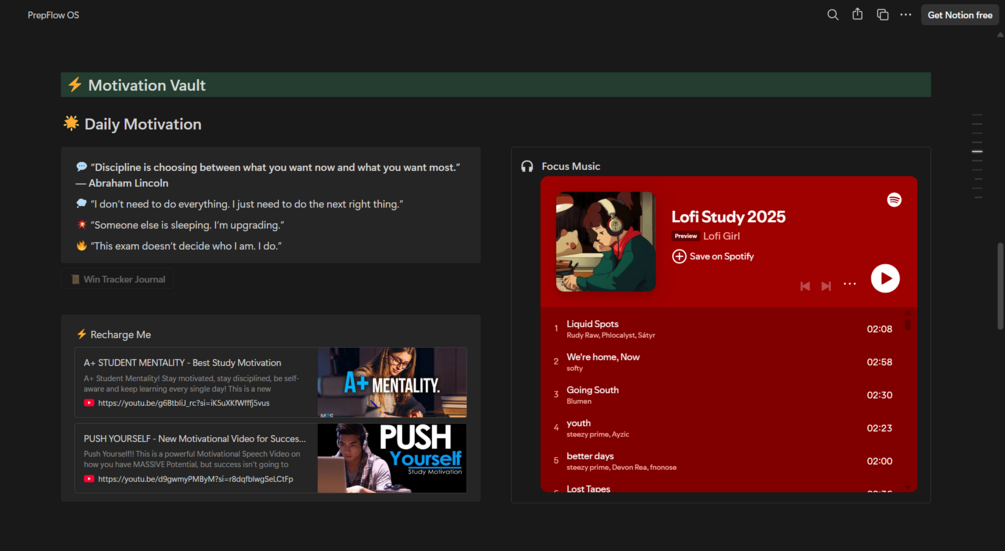1005x551 pixels.
Task: Open the Win Tracker Journal page
Action: [x=117, y=279]
